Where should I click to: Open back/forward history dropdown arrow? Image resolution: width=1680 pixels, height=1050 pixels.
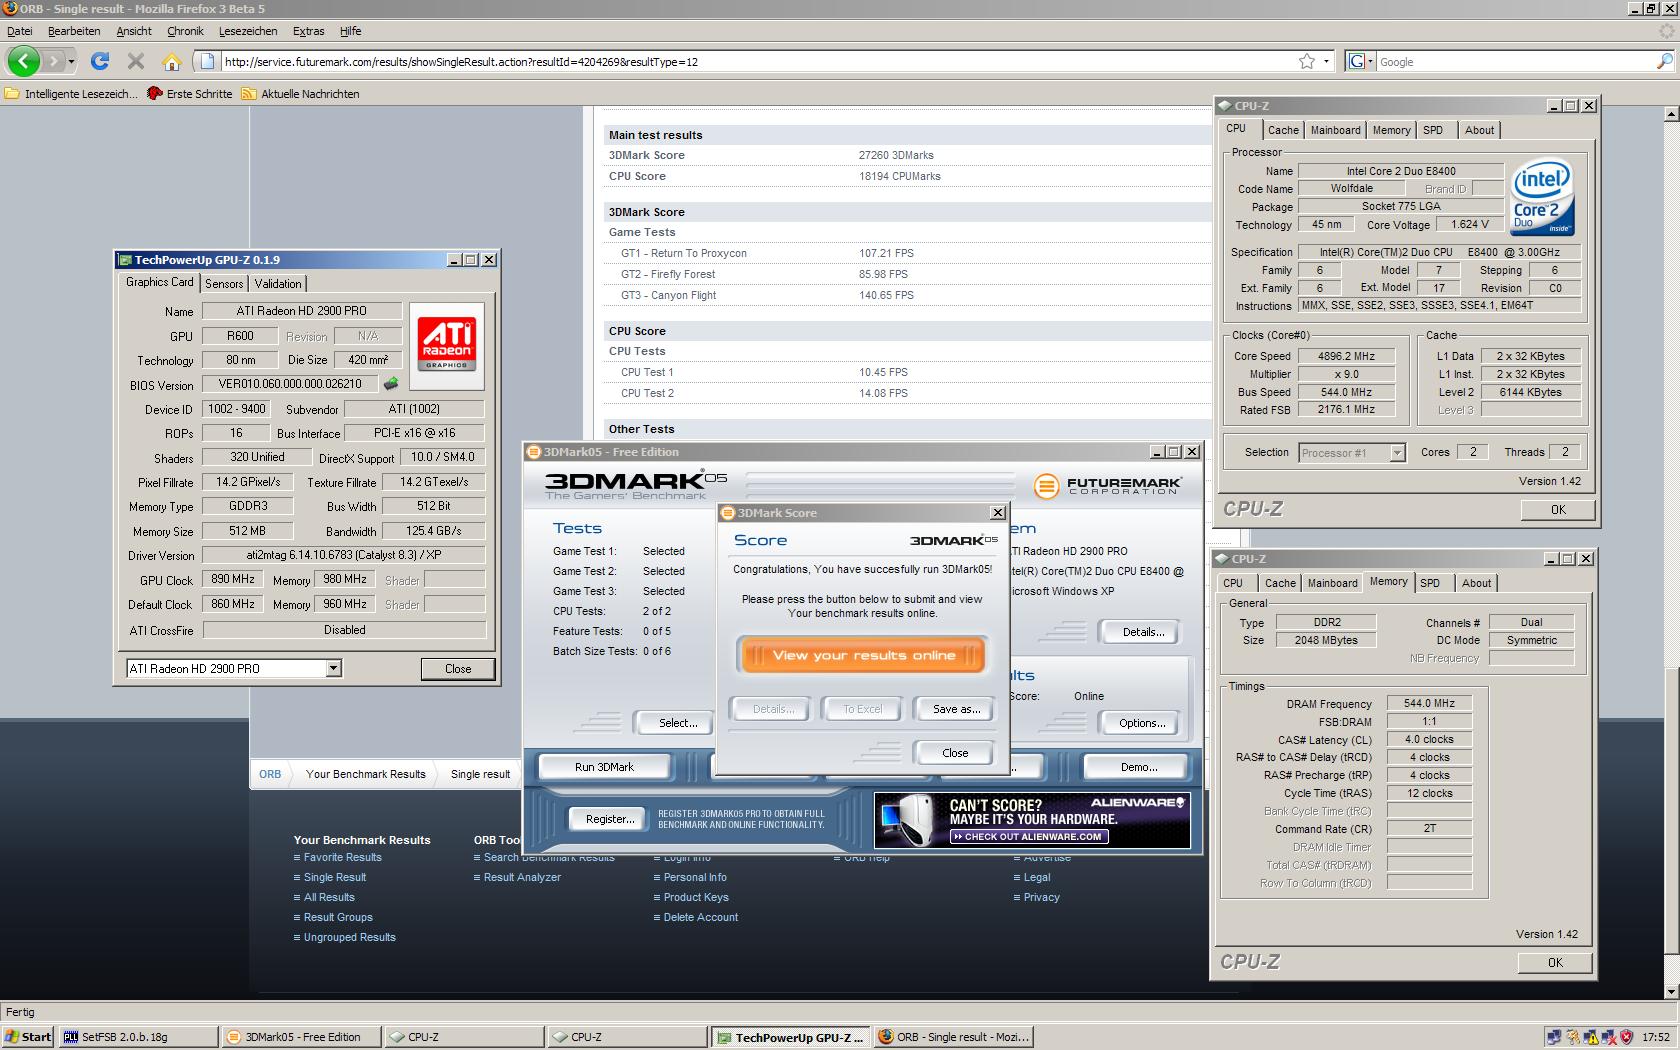coord(71,62)
